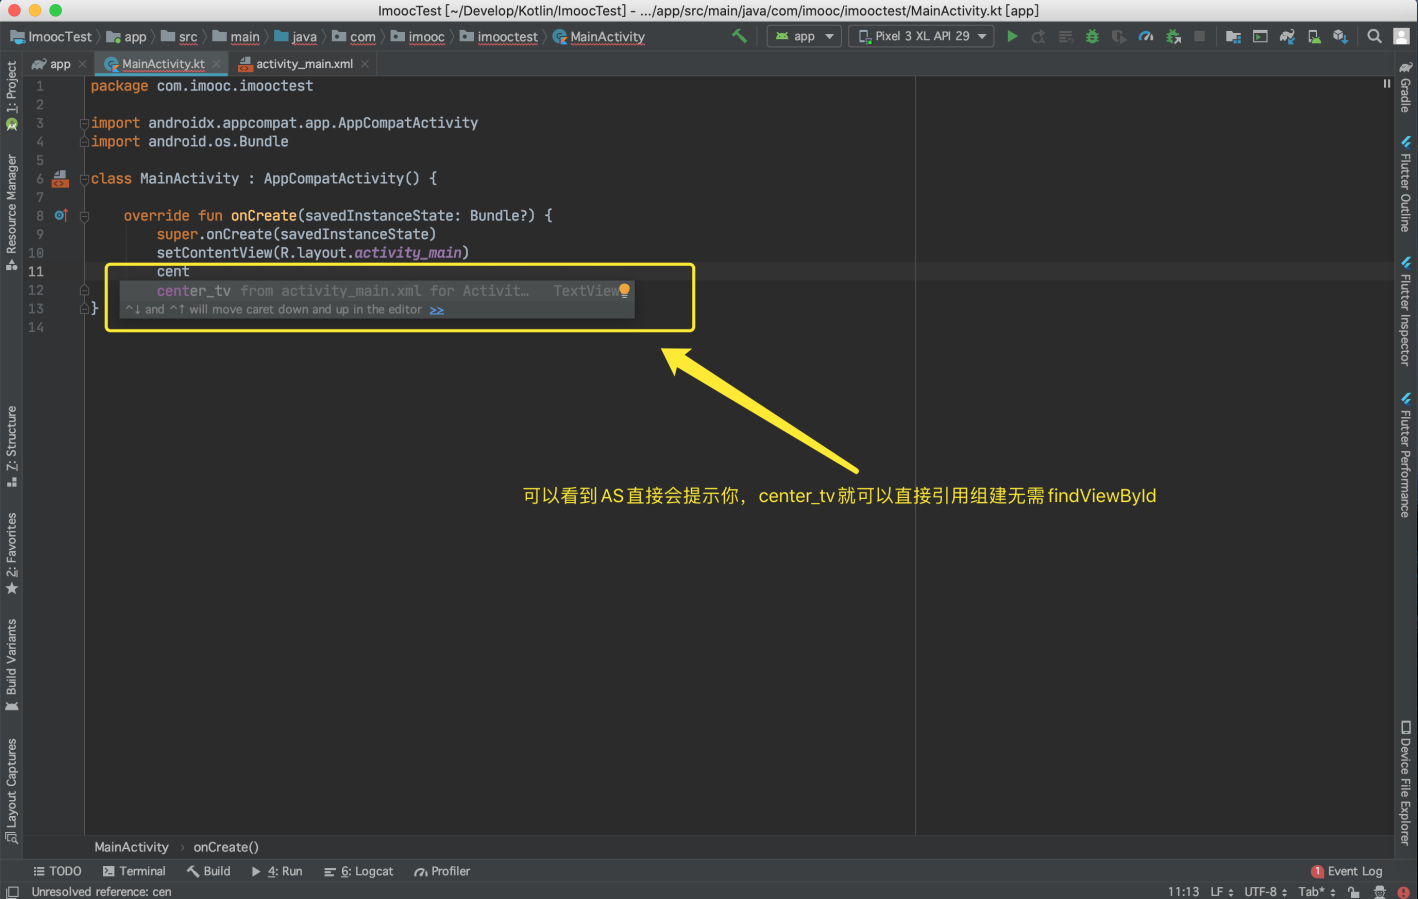
Task: Open the Gradle tool window
Action: coord(1405,88)
